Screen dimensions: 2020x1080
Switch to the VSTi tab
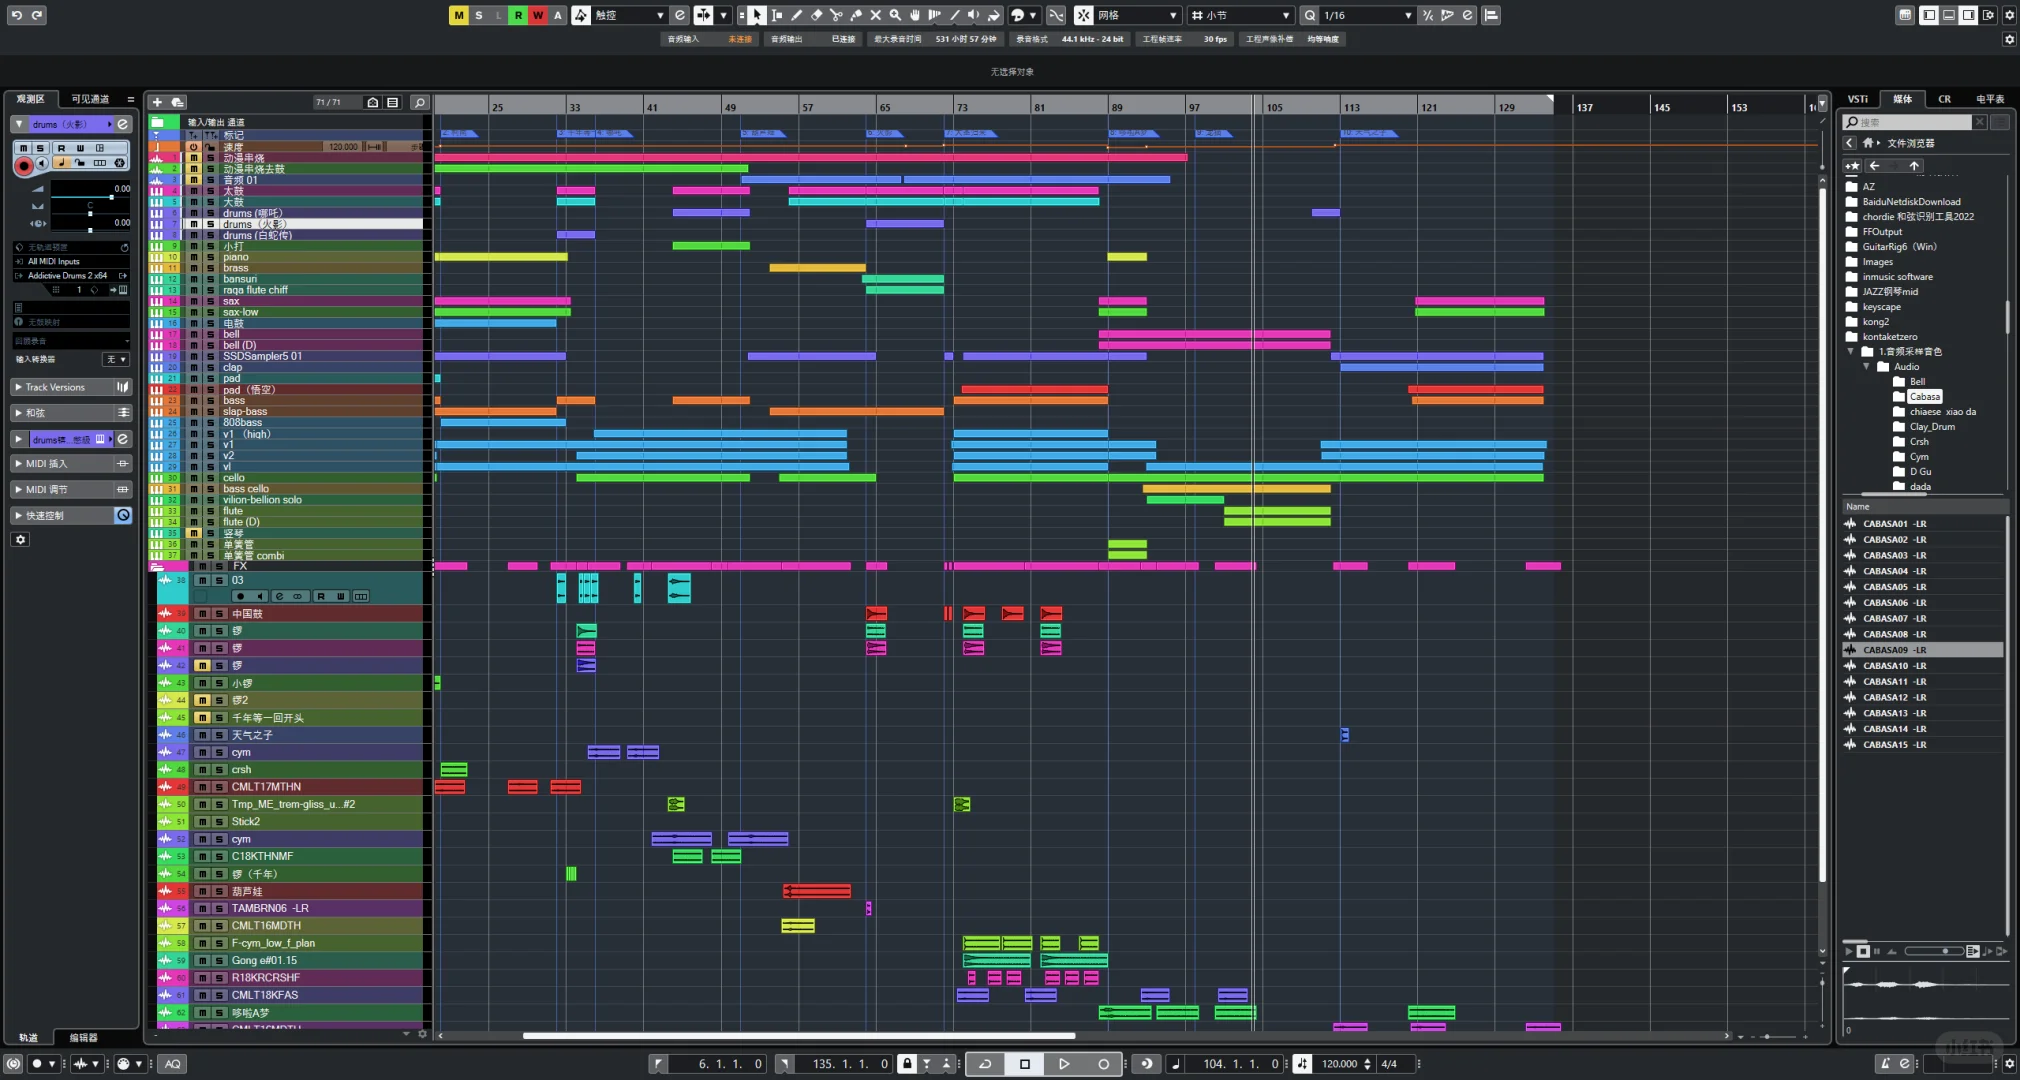pyautogui.click(x=1857, y=99)
